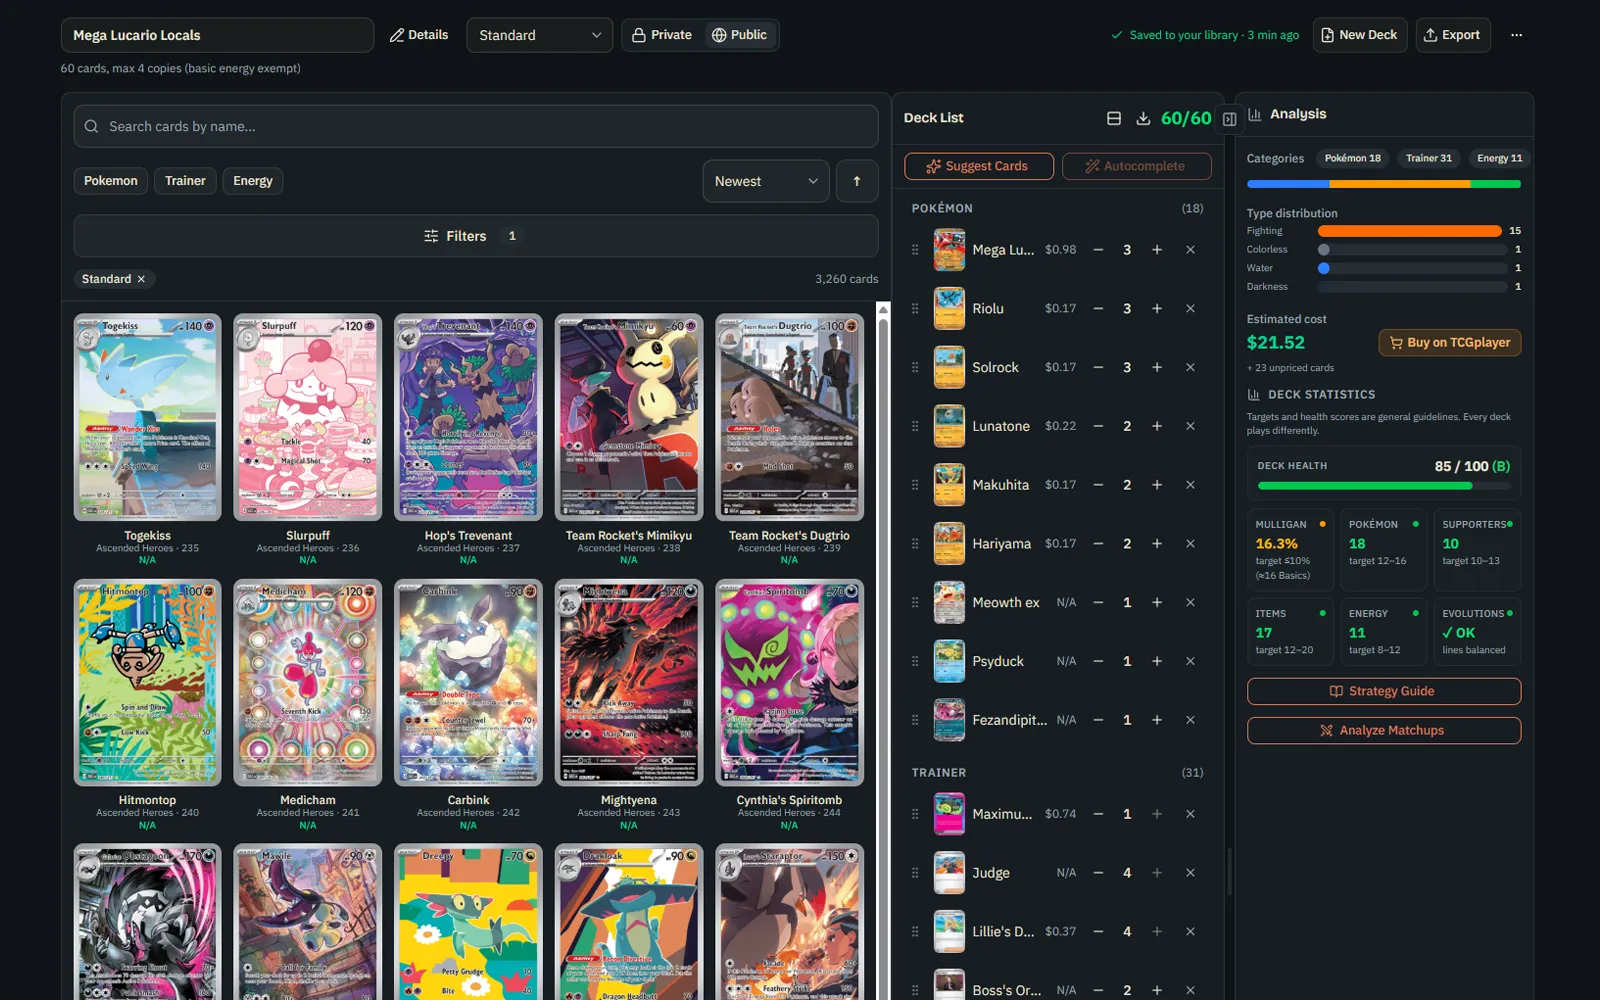Select the Mightyena card thumbnail
Image resolution: width=1600 pixels, height=1000 pixels.
(629, 683)
